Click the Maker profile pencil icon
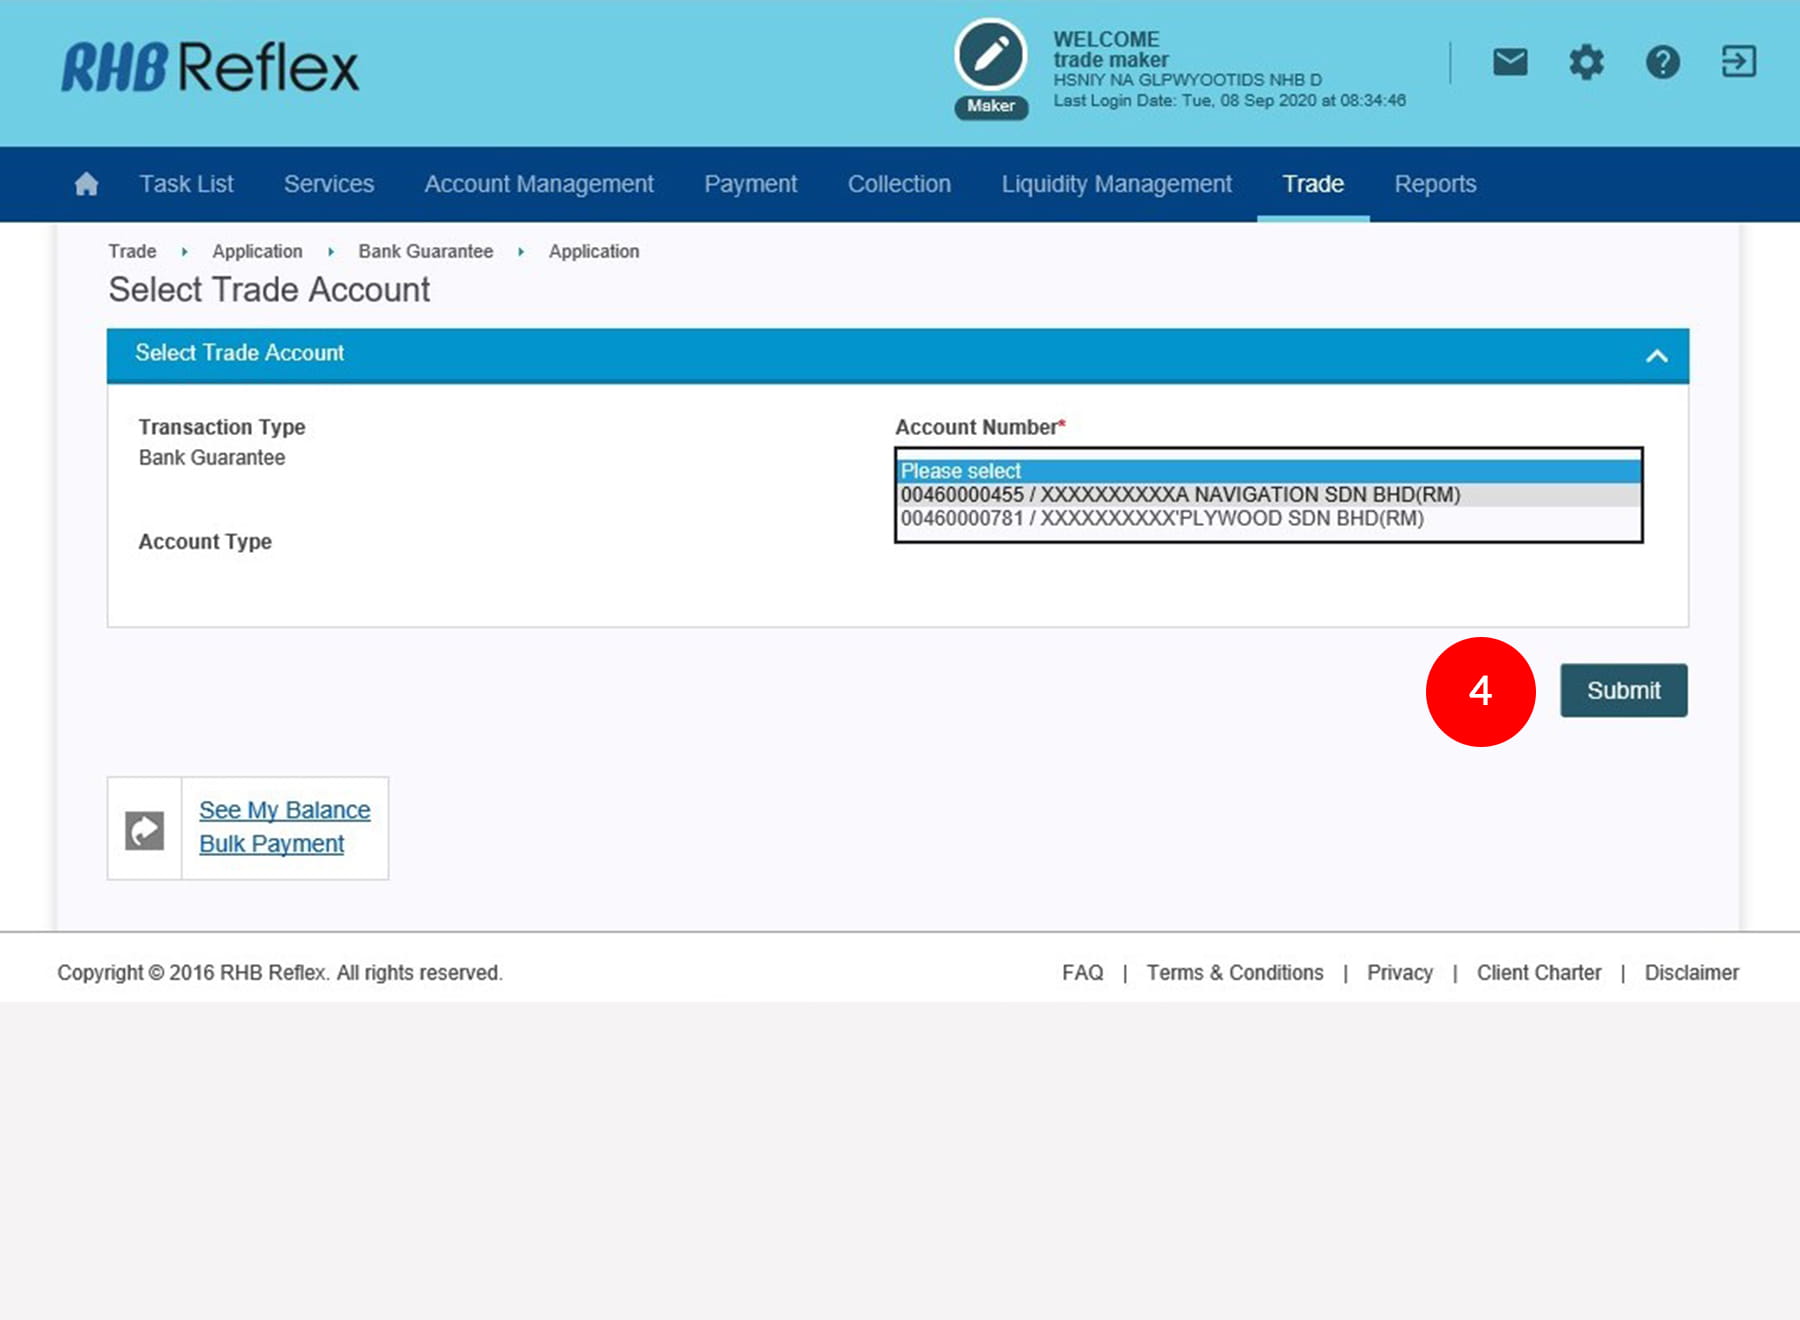Image resolution: width=1800 pixels, height=1320 pixels. 990,56
